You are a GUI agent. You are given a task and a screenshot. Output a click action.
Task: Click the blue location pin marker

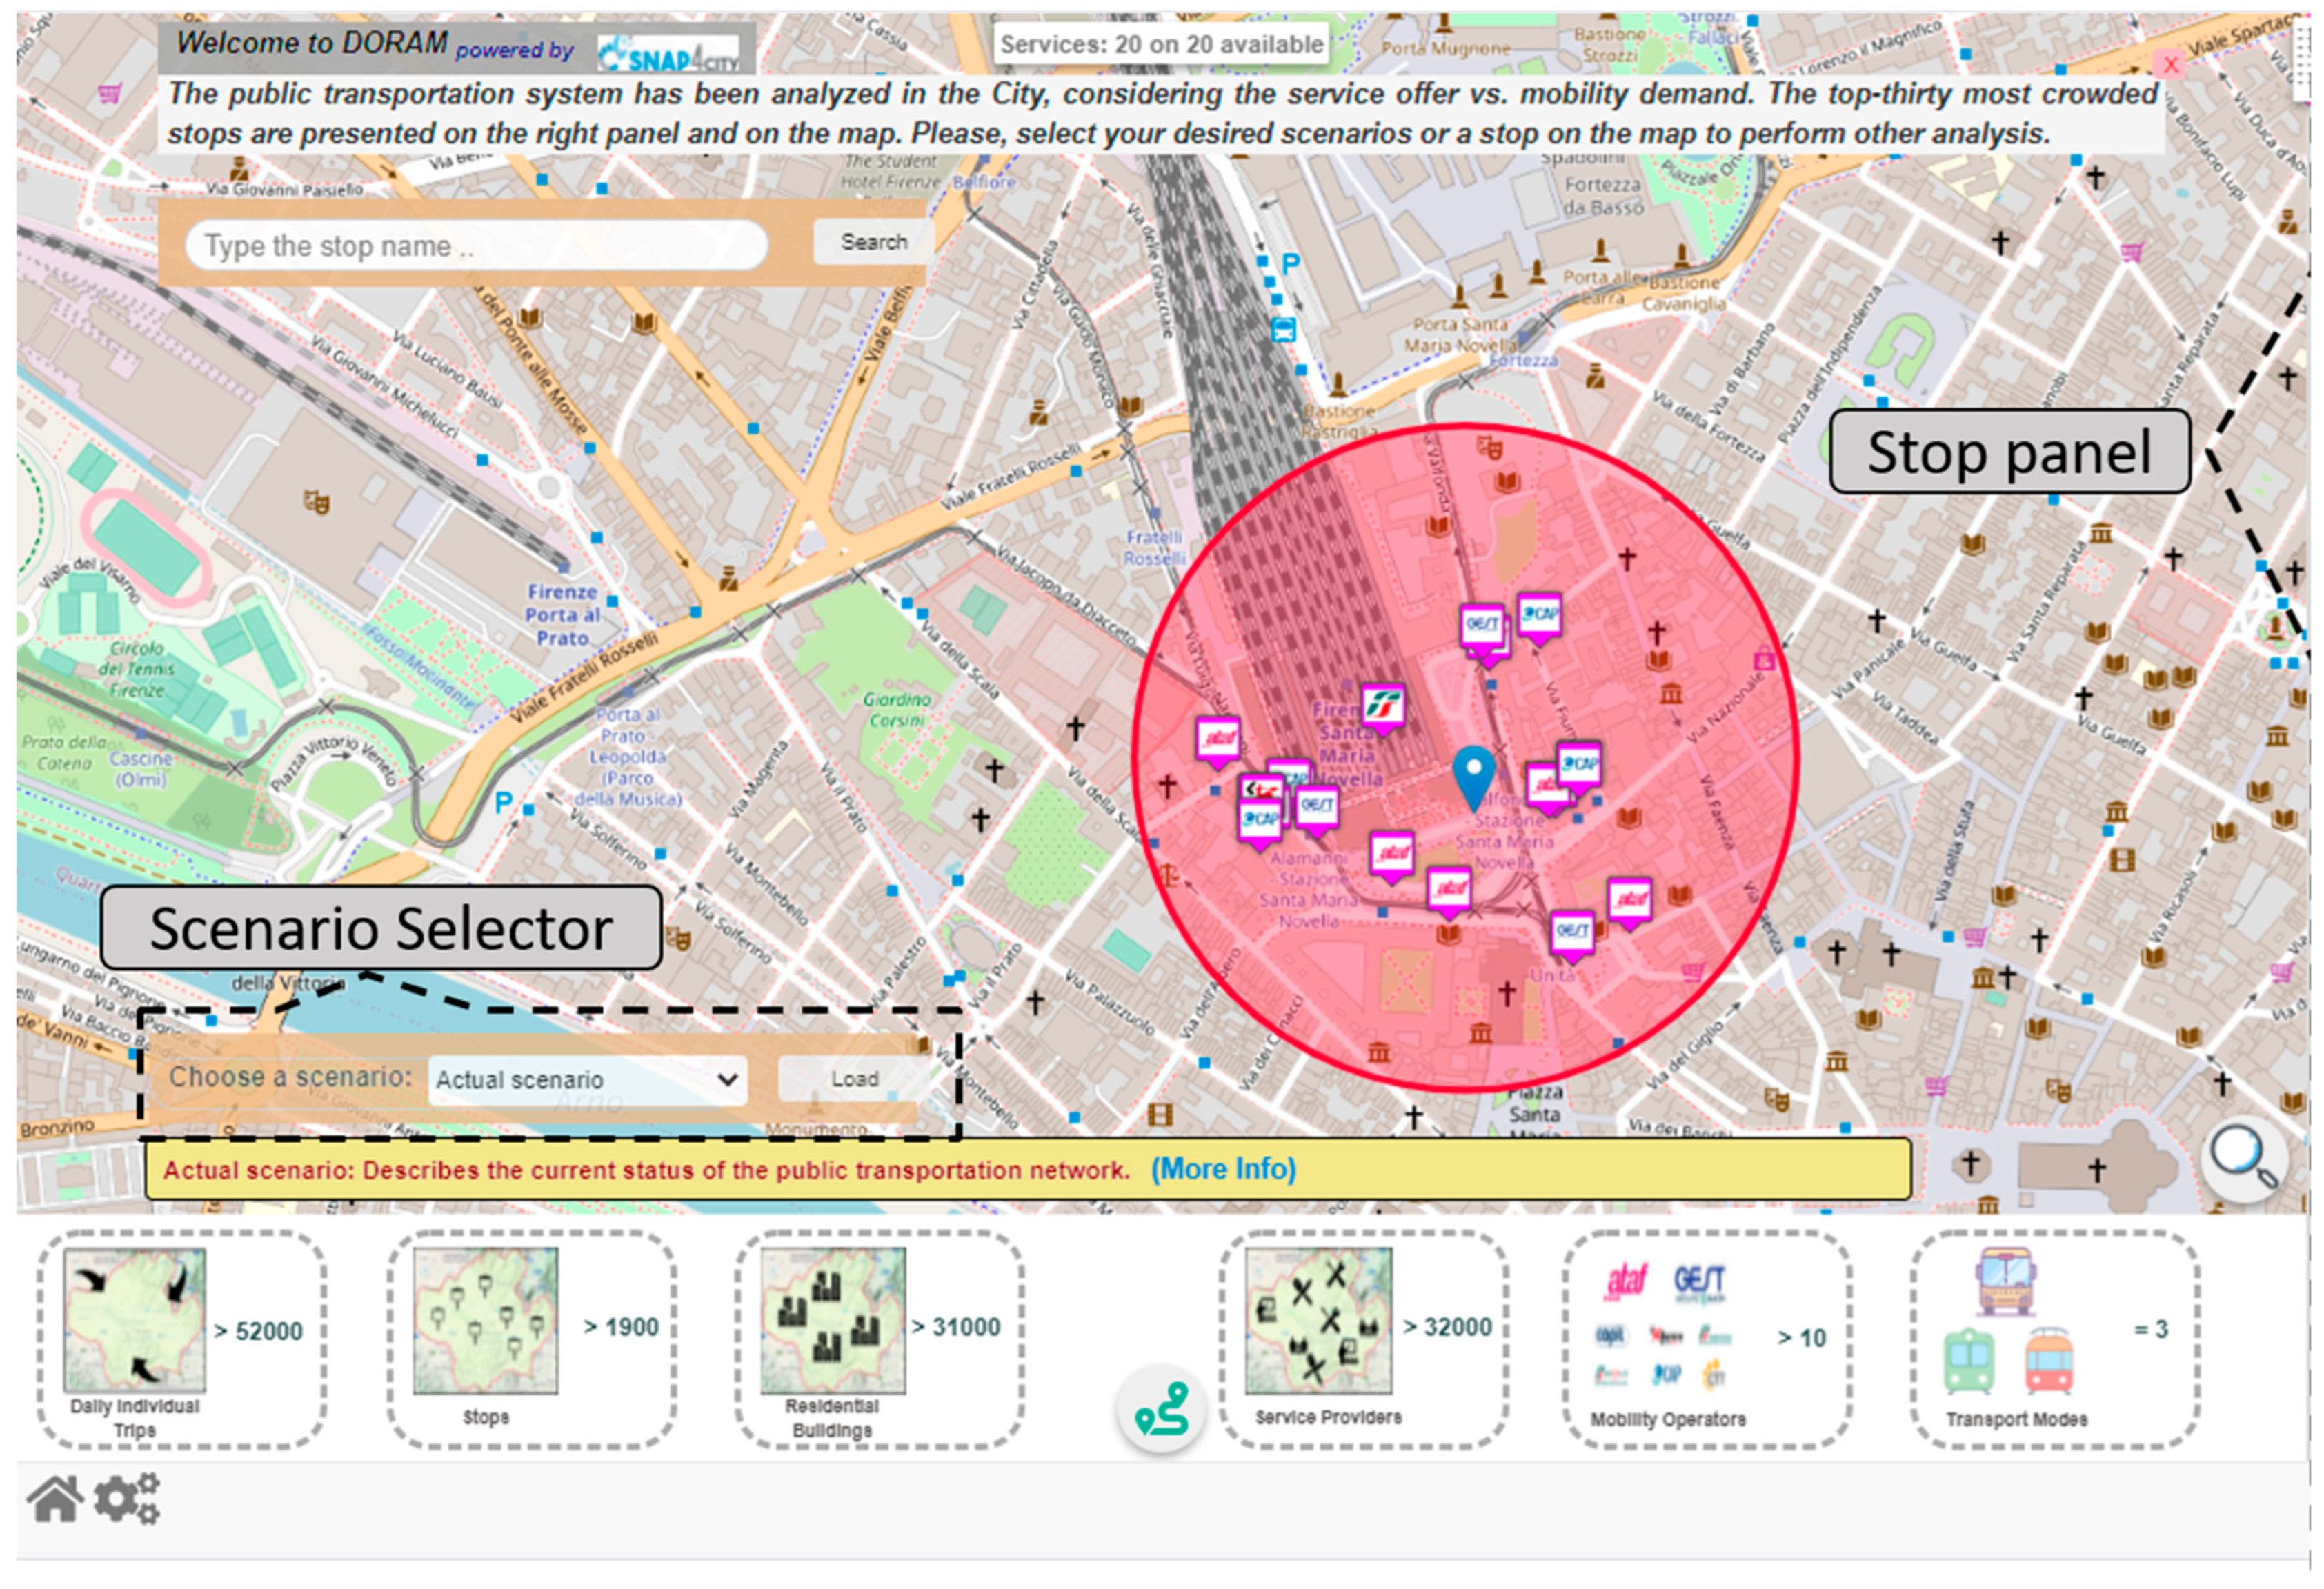coord(1473,774)
